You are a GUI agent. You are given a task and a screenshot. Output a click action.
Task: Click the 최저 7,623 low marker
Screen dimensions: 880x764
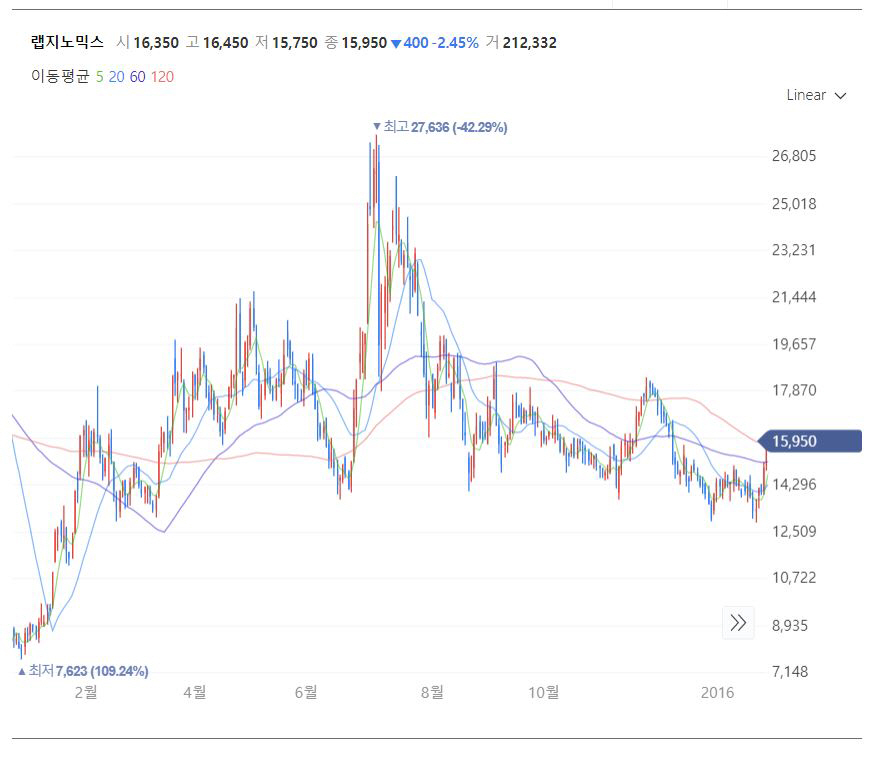click(x=83, y=671)
